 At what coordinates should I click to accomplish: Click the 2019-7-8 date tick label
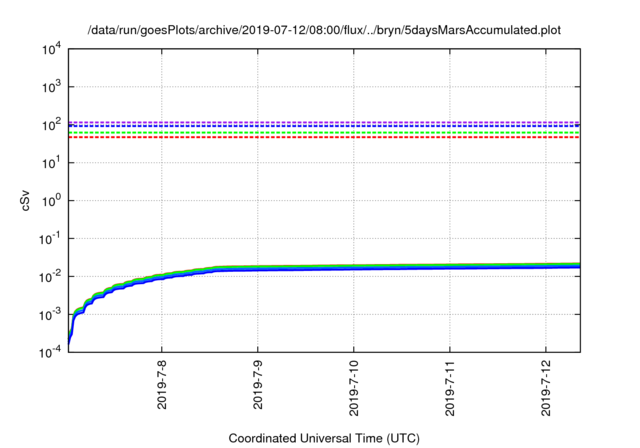[162, 384]
